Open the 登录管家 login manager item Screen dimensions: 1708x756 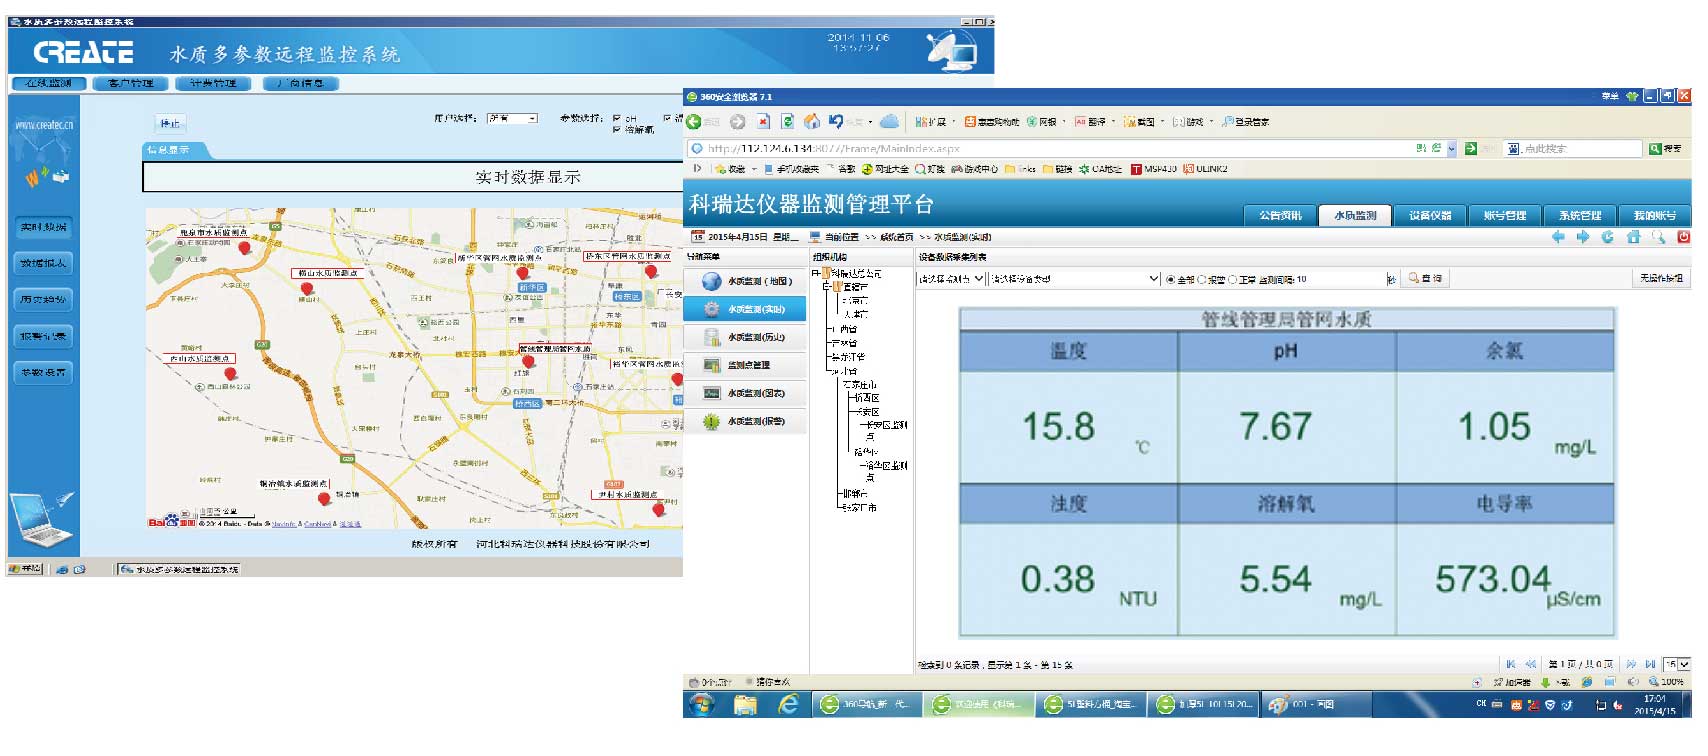pyautogui.click(x=1245, y=122)
